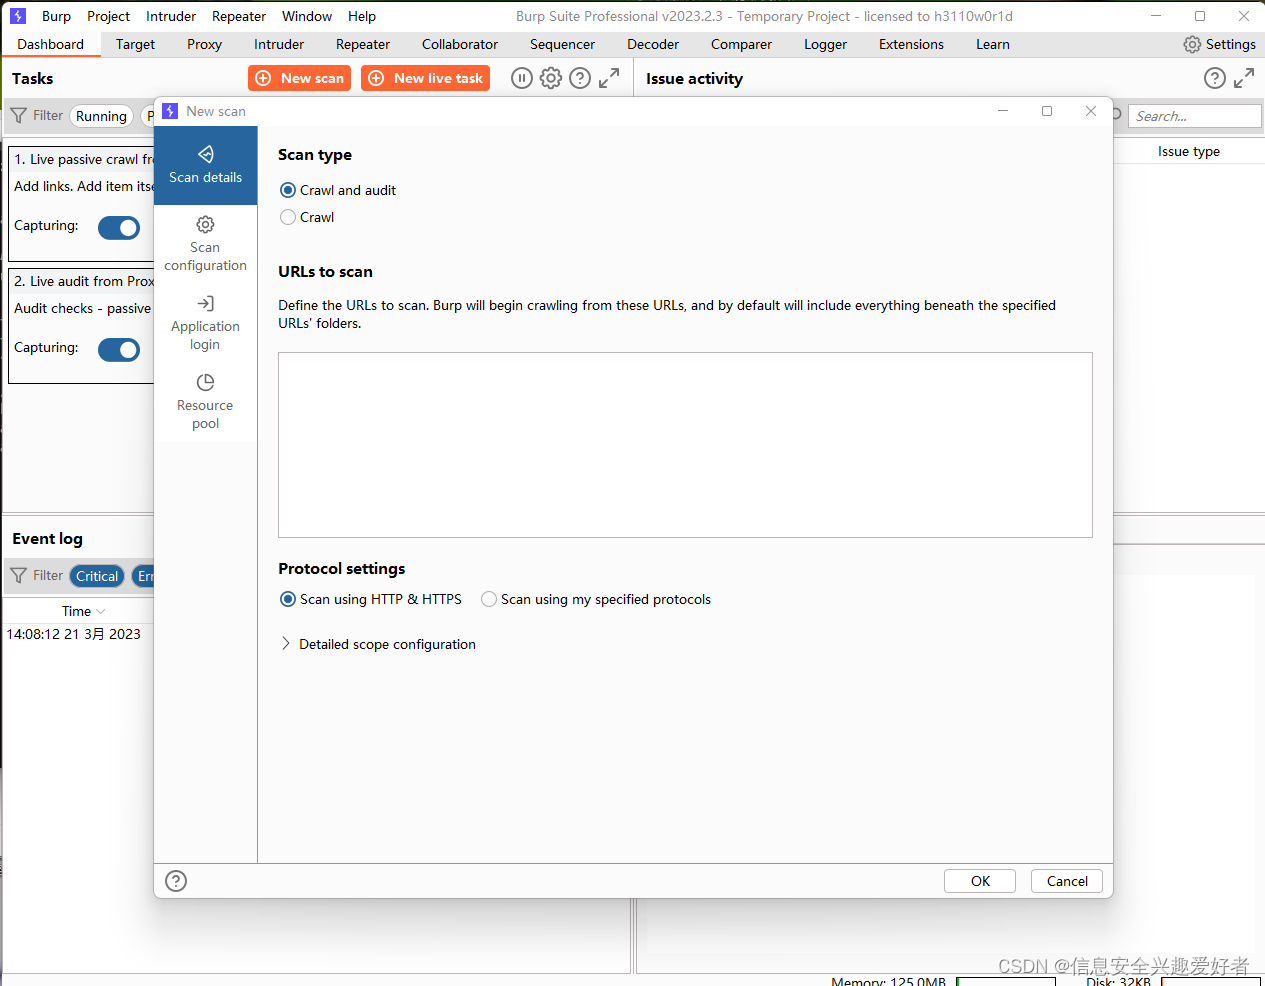
Task: Select Scan using HTTP & HTTPS option
Action: click(288, 599)
